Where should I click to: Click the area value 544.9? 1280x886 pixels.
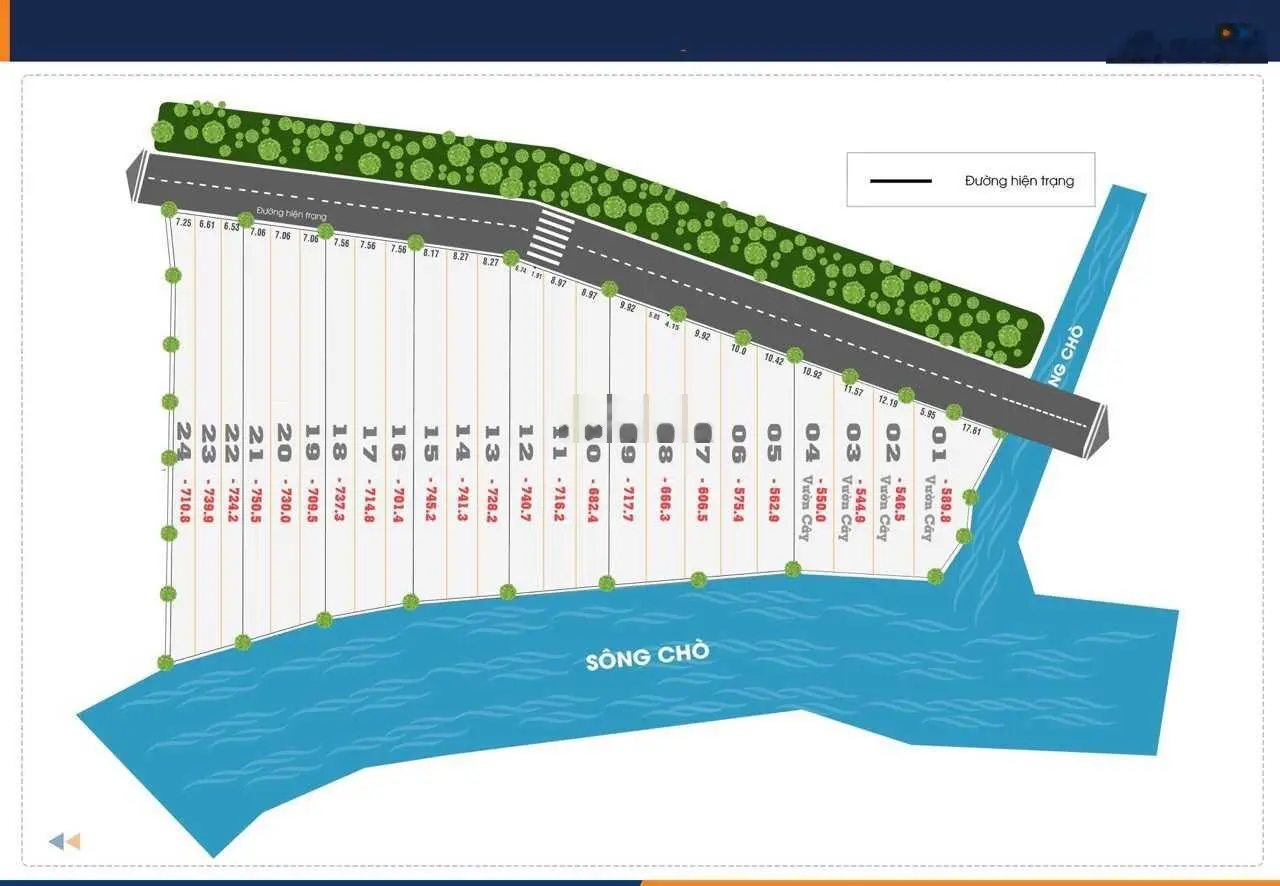(x=860, y=506)
